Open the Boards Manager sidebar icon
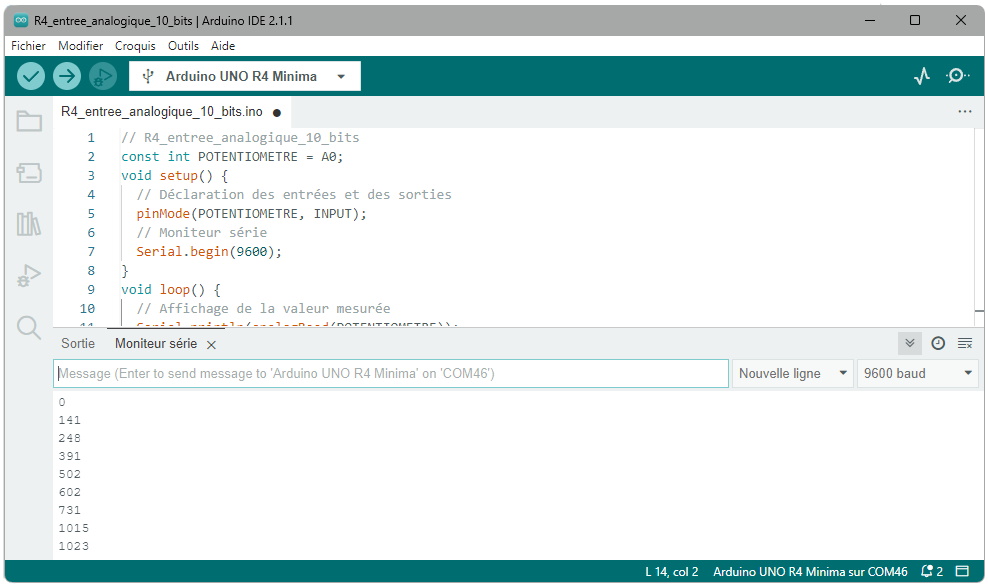The height and width of the screenshot is (588, 988). (29, 173)
